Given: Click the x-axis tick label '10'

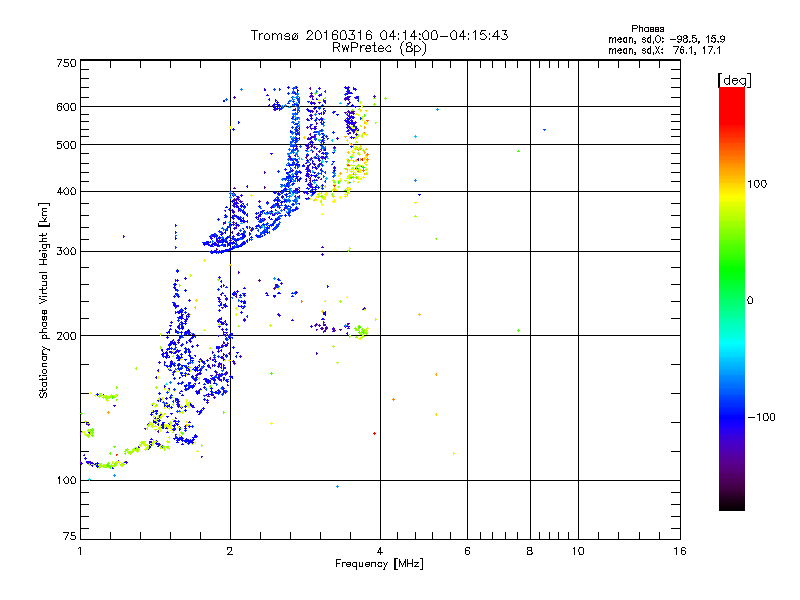Looking at the screenshot, I should pyautogui.click(x=578, y=551).
